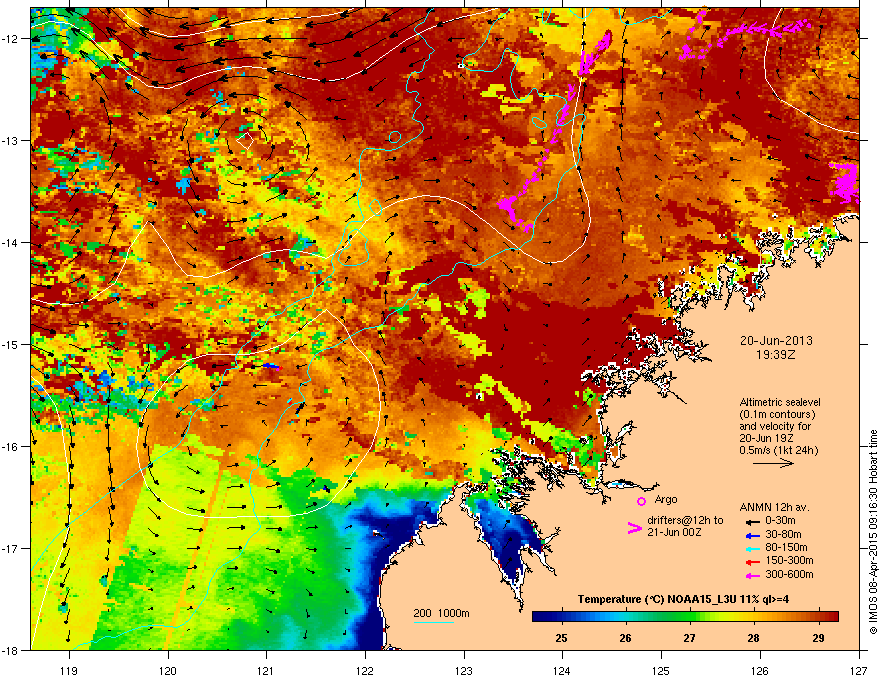The image size is (880, 680).
Task: Click the black 0-30m arrow in ANMN legend
Action: point(752,521)
